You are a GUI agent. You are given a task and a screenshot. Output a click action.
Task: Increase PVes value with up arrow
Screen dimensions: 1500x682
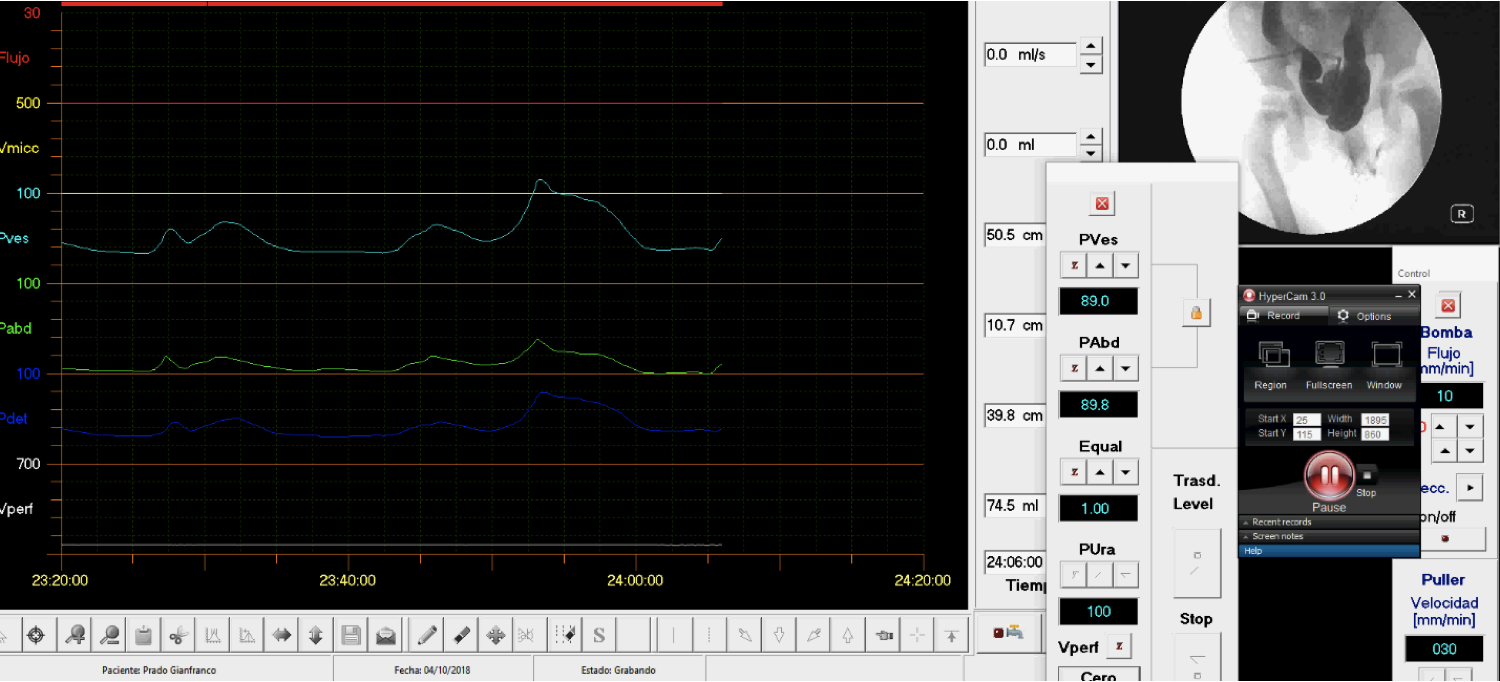point(1100,265)
